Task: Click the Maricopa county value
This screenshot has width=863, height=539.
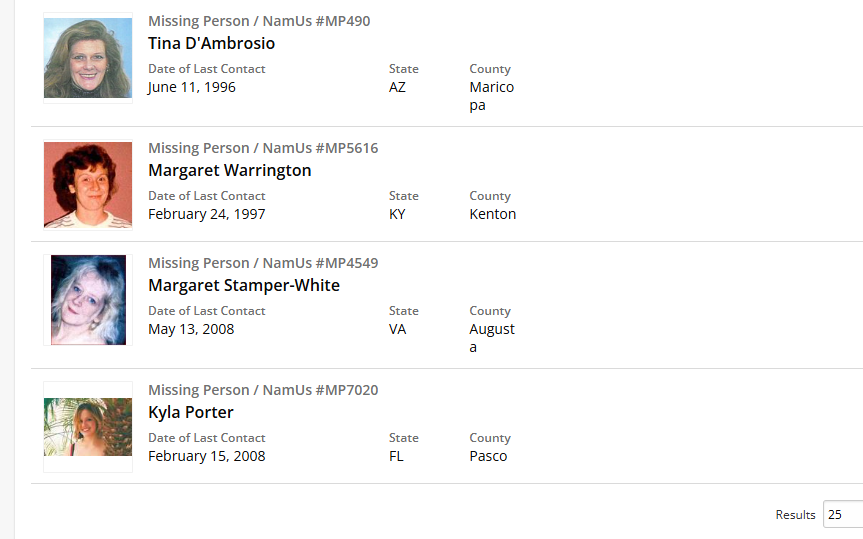Action: point(491,96)
